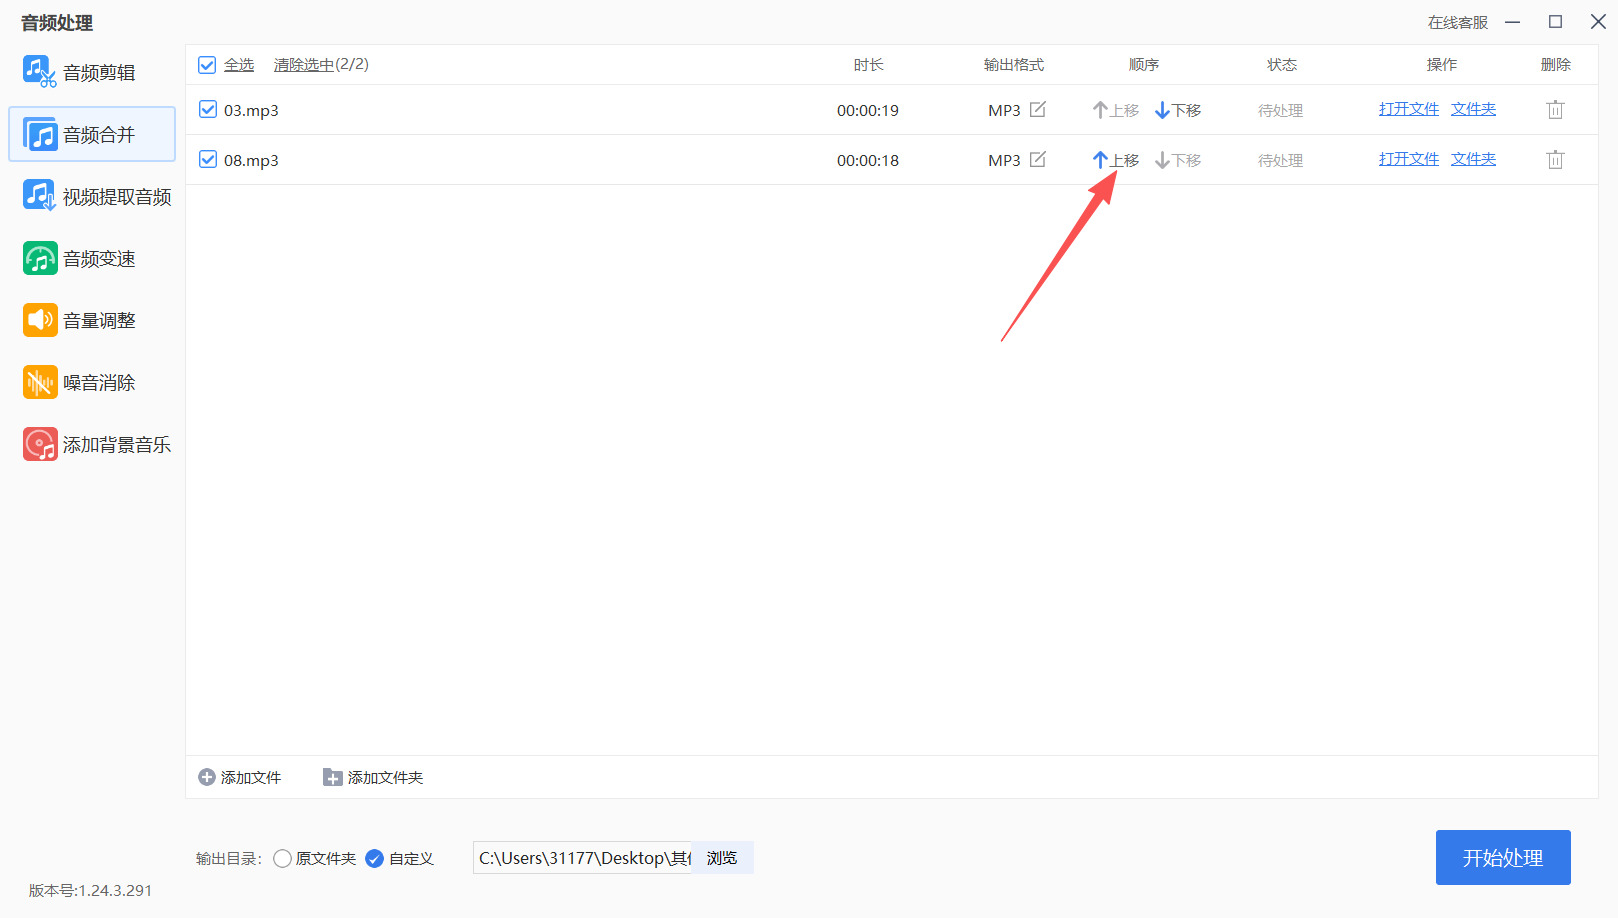Click the 全选 link text

(239, 65)
